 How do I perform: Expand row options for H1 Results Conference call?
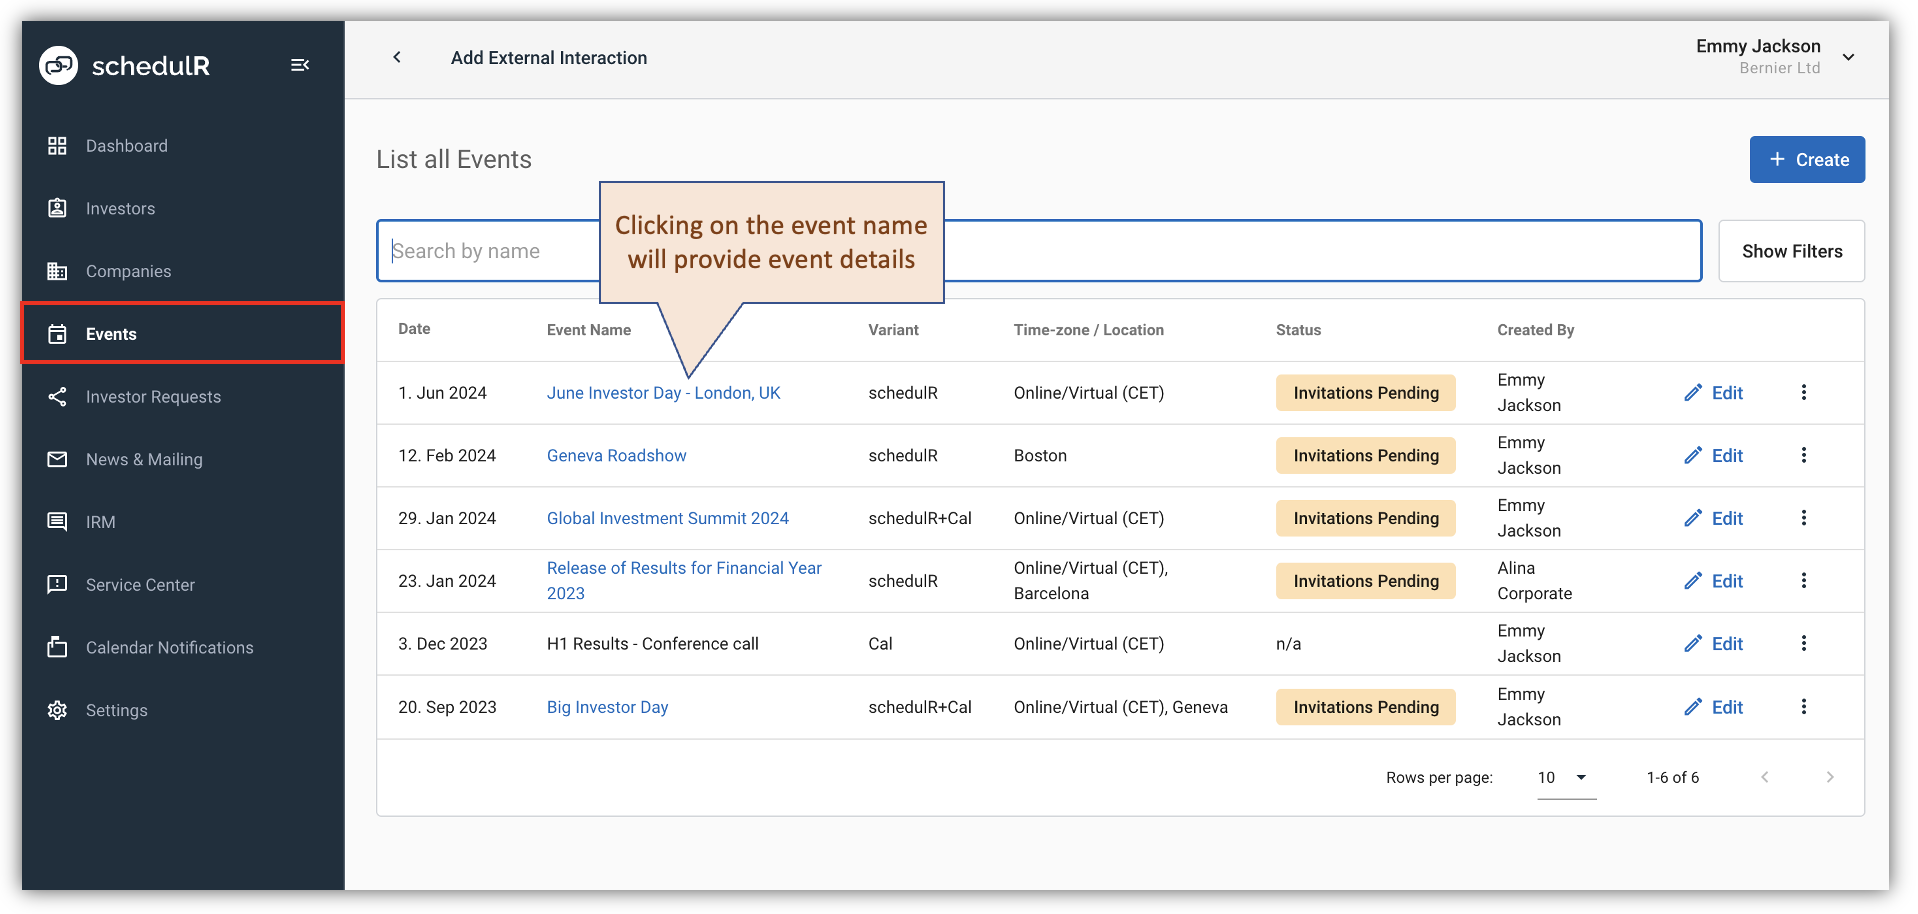(x=1804, y=643)
